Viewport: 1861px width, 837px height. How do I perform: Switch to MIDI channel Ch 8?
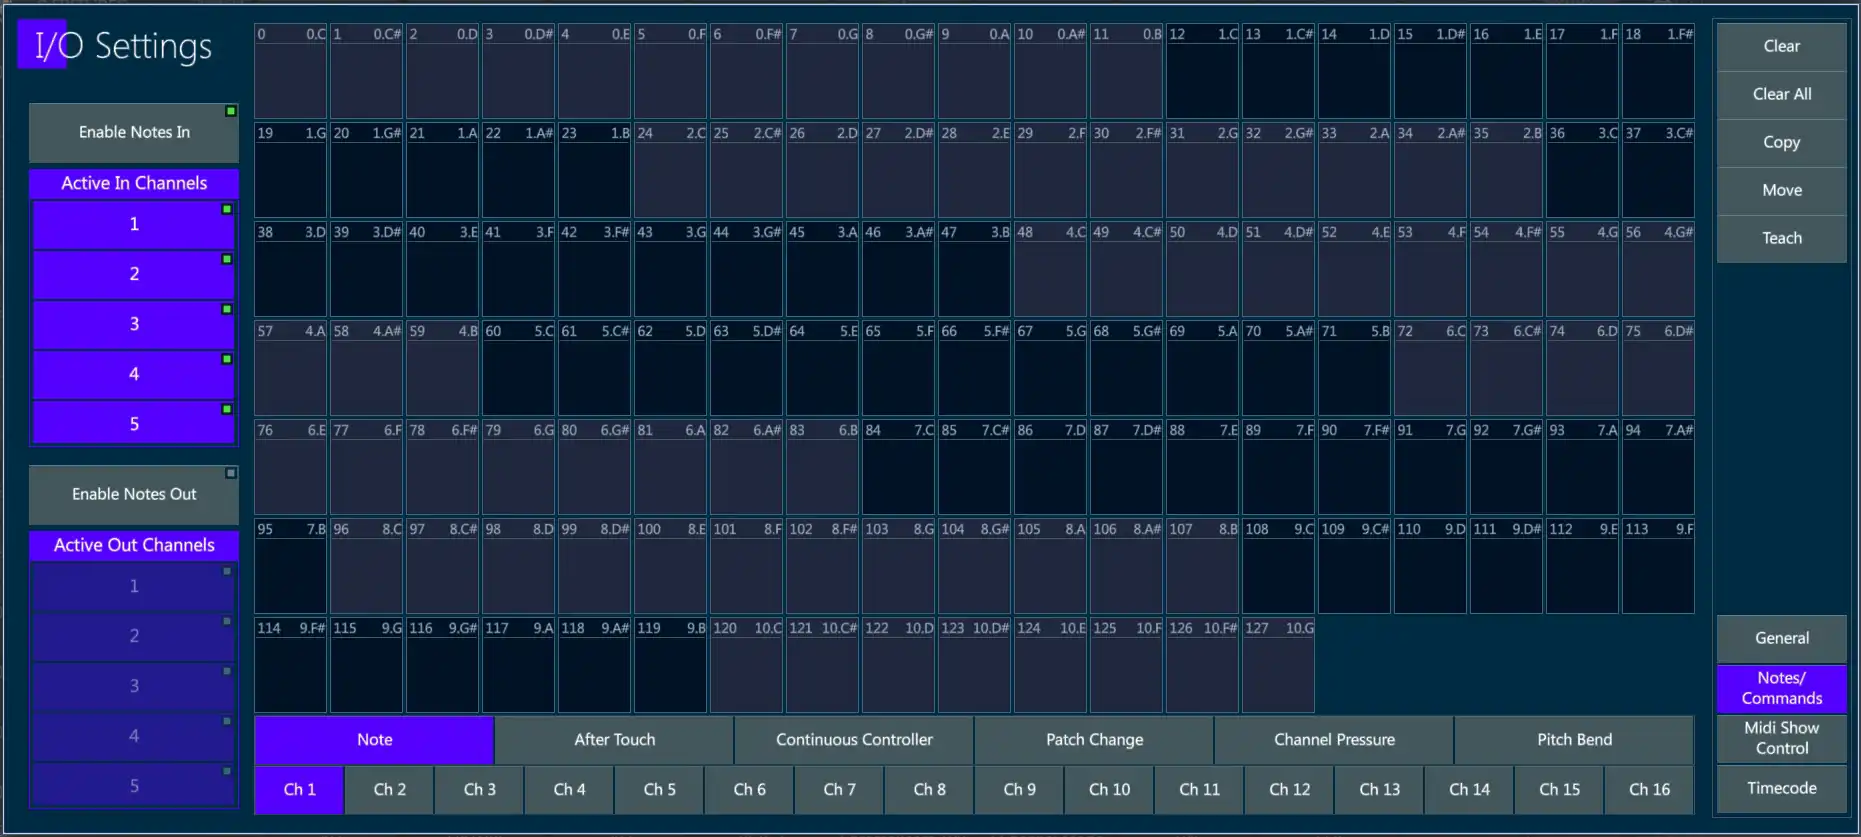929,790
